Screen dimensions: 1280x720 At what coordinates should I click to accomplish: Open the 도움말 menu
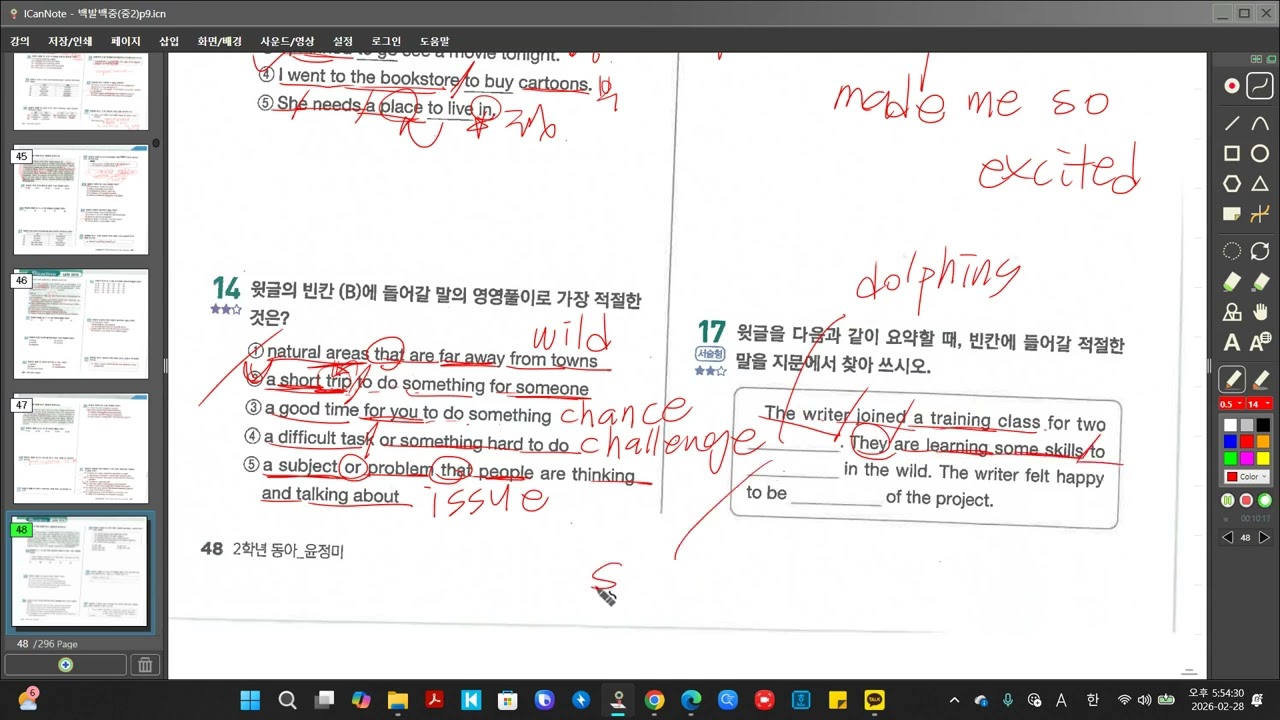point(435,41)
